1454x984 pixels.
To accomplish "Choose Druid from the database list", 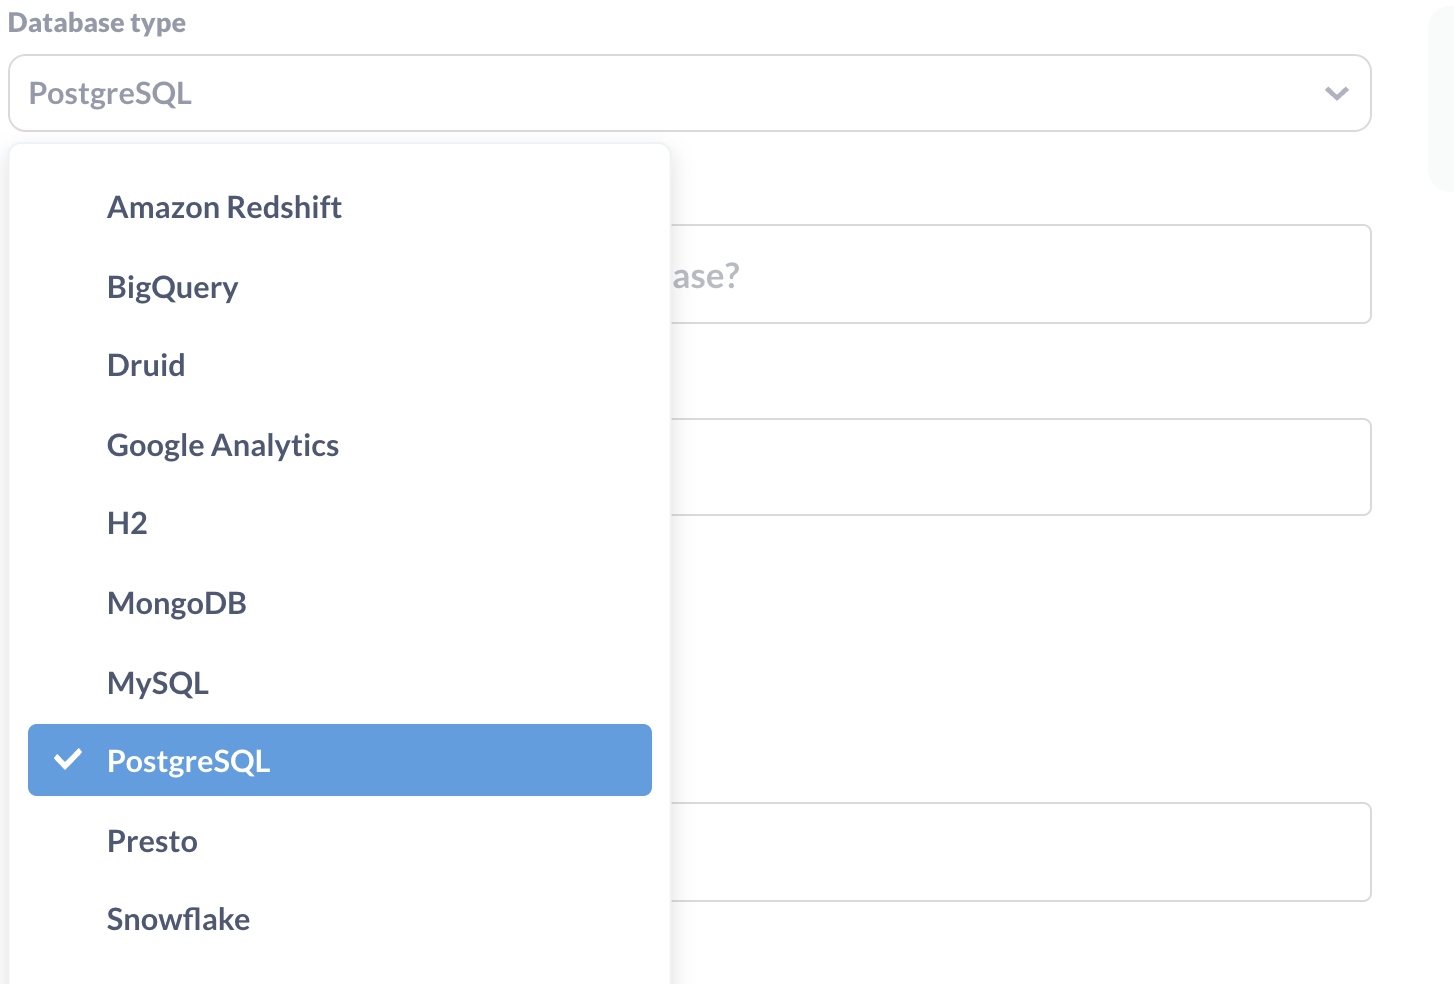I will (146, 365).
